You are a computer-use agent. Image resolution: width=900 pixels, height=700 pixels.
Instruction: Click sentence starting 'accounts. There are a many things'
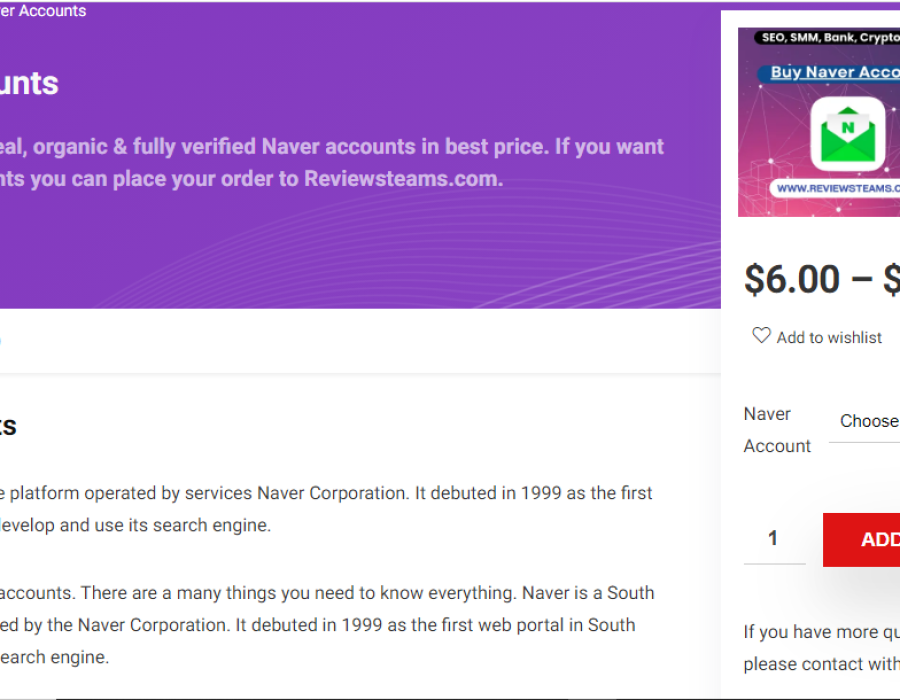point(327,593)
